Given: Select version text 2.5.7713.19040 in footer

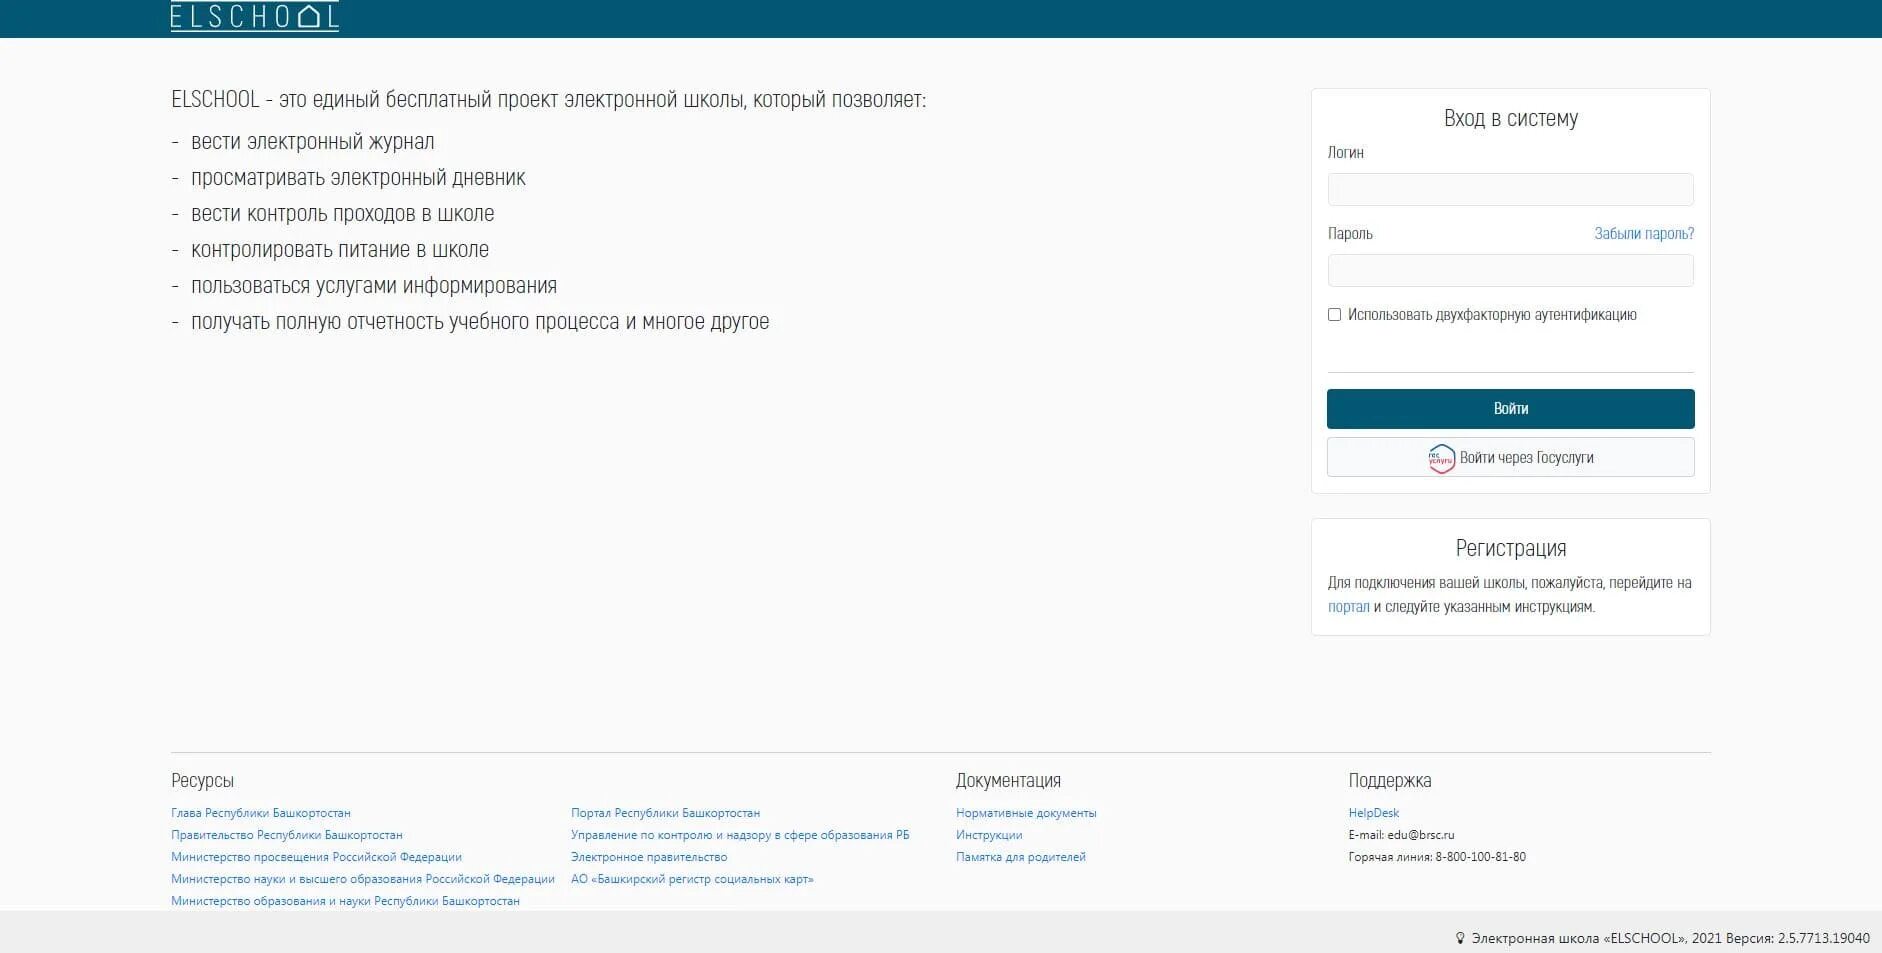Looking at the screenshot, I should (x=1823, y=938).
